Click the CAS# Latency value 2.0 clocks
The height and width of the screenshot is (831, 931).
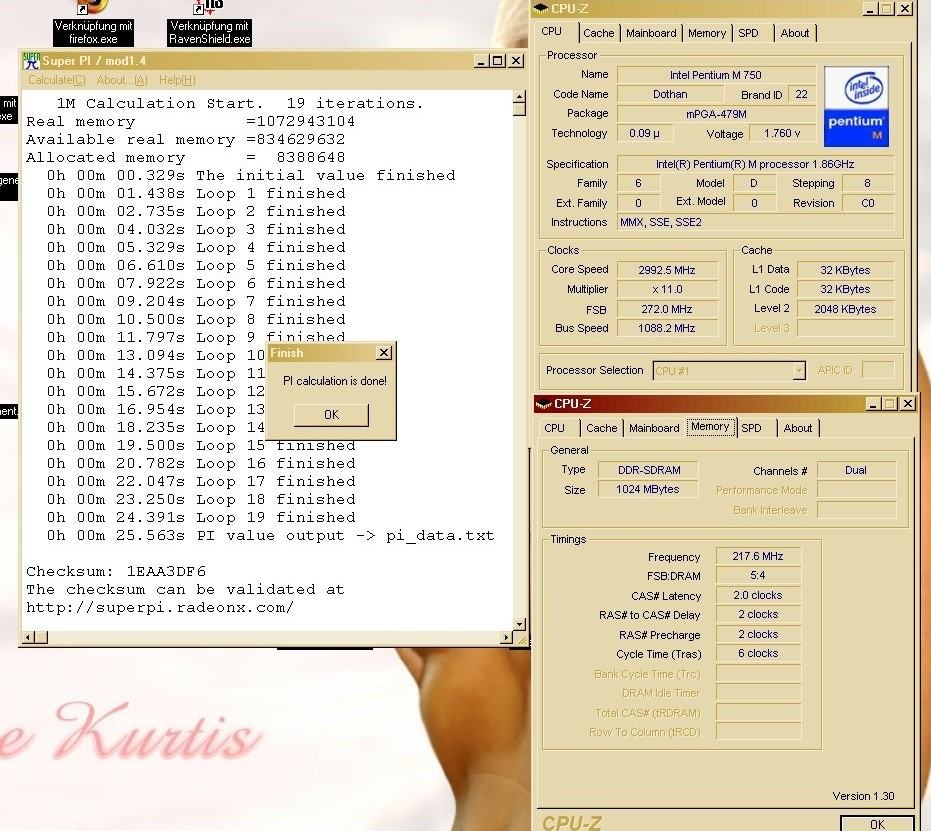click(758, 595)
